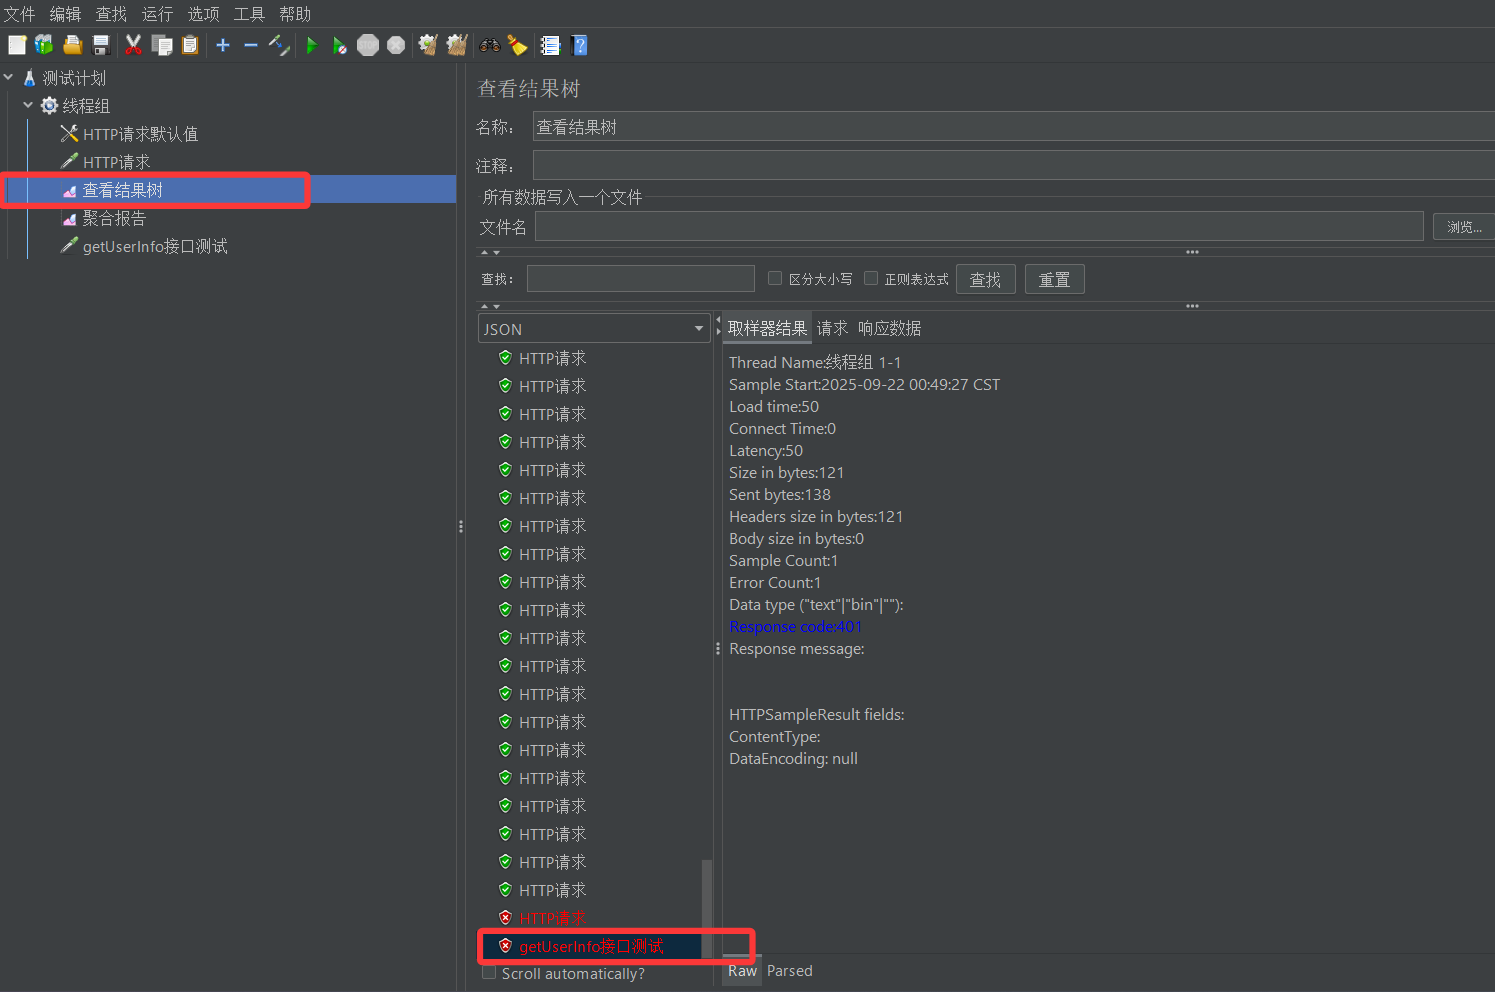Image resolution: width=1495 pixels, height=992 pixels.
Task: Click the Open file folder icon
Action: [72, 45]
